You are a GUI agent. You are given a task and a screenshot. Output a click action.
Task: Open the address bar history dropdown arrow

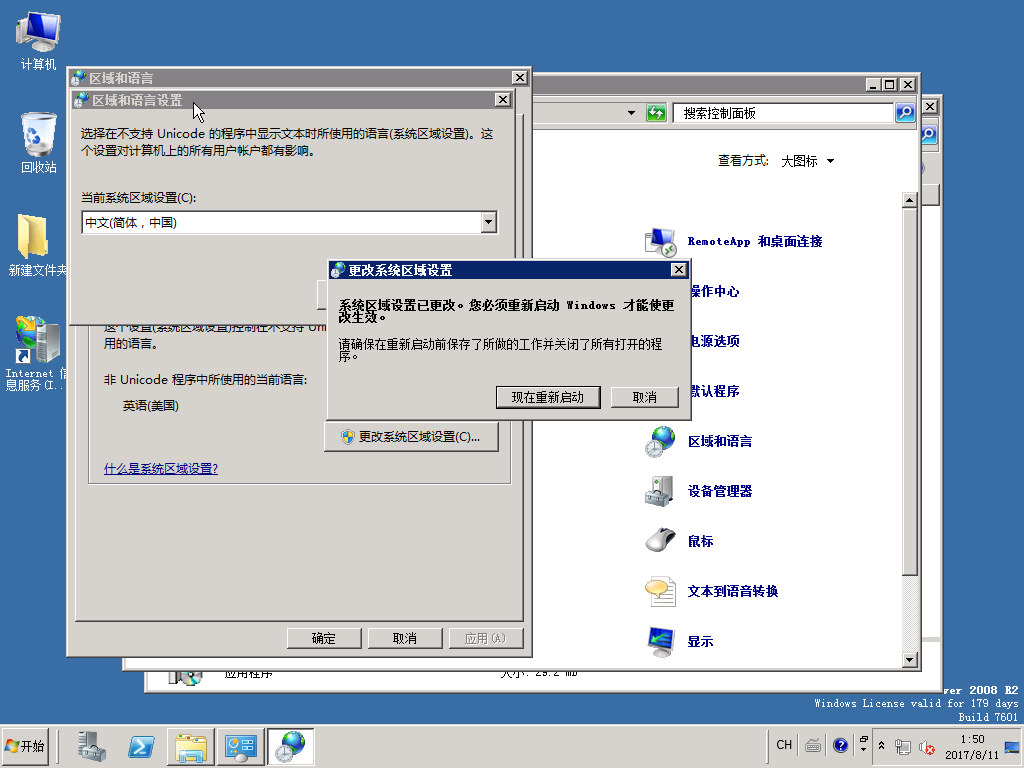[x=631, y=113]
